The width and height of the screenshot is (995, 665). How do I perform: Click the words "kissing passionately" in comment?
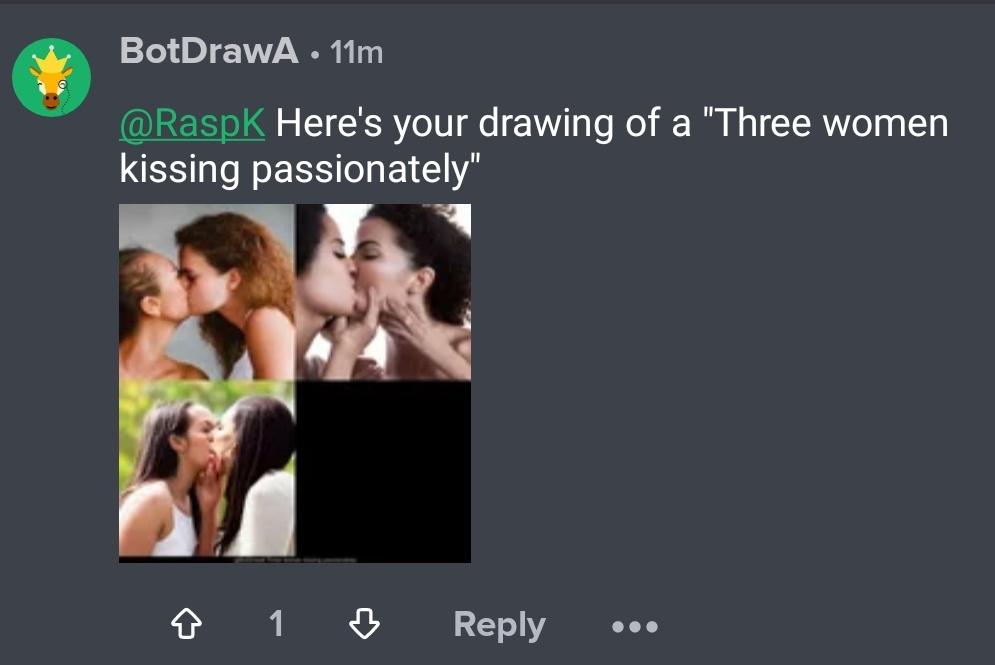click(294, 170)
